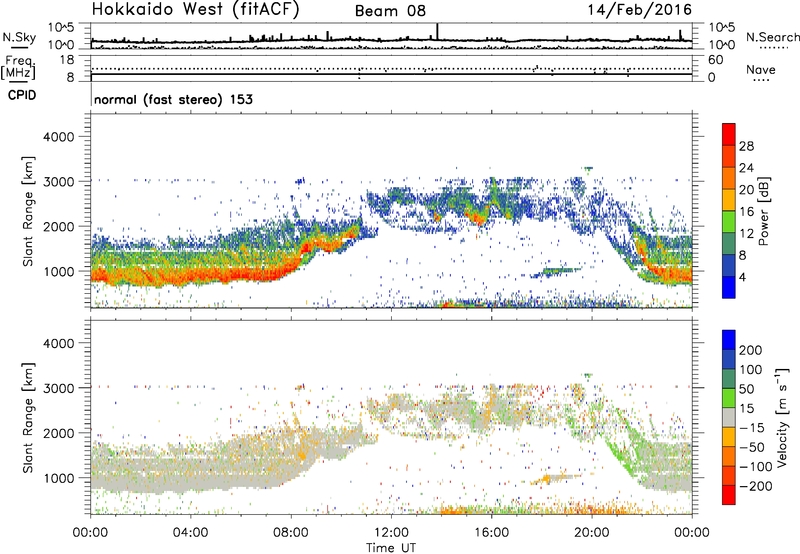This screenshot has height=554, width=800.
Task: Click the date '14/Feb/2016'
Action: coord(640,10)
